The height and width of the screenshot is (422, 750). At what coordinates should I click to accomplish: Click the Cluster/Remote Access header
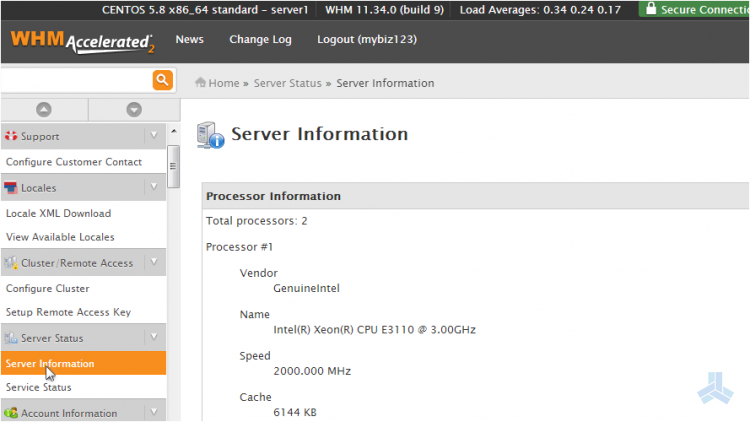coord(83,263)
